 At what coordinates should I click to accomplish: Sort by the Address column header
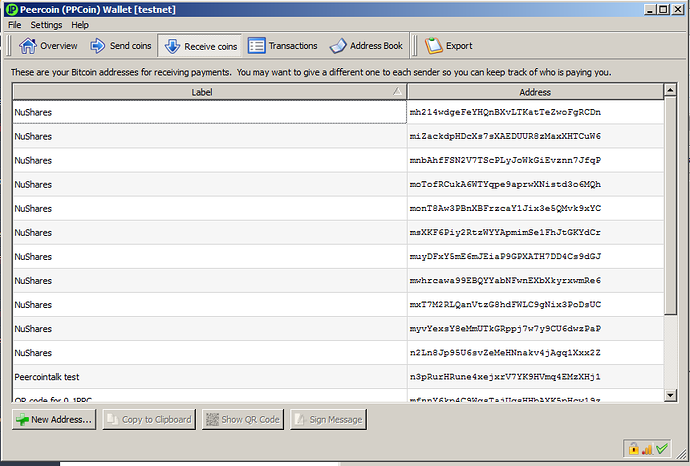click(x=535, y=92)
